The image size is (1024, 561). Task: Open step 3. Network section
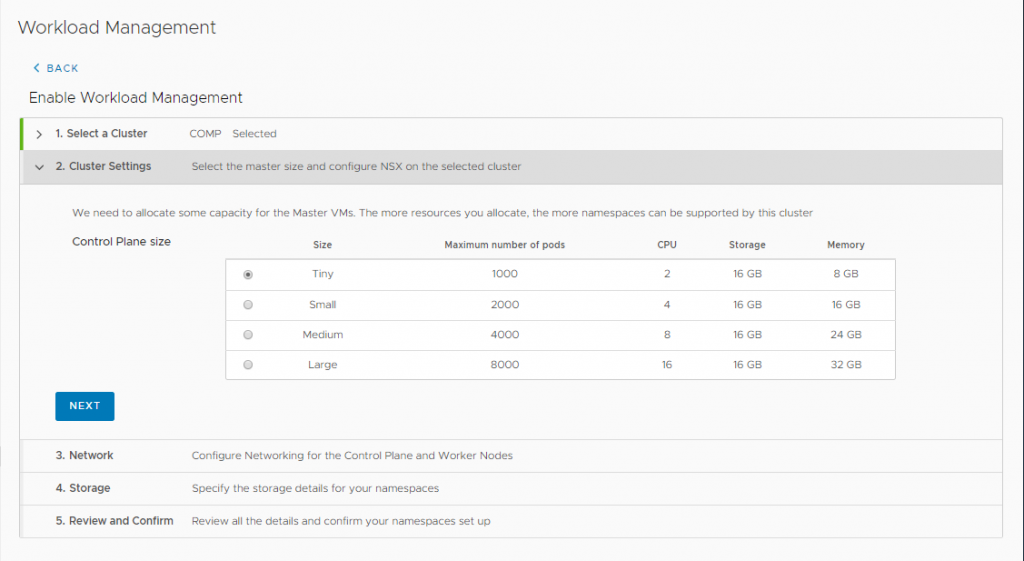point(84,456)
